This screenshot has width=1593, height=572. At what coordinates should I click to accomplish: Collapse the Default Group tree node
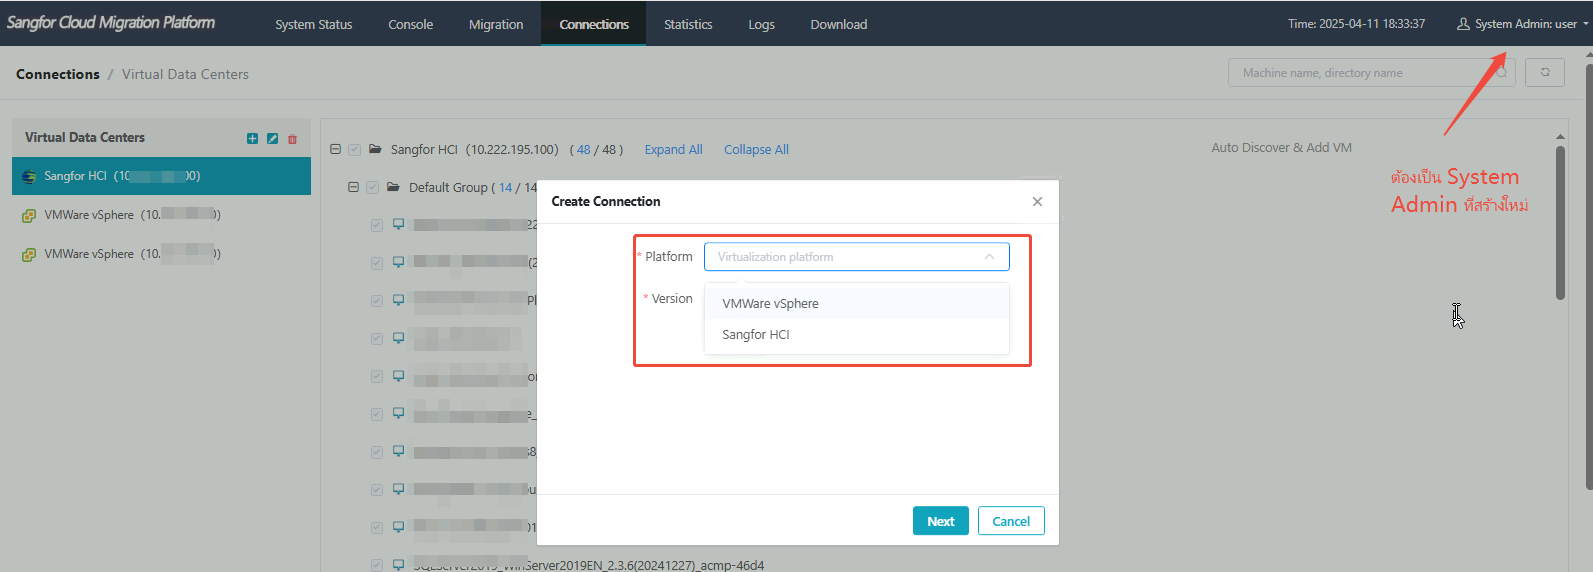(353, 187)
